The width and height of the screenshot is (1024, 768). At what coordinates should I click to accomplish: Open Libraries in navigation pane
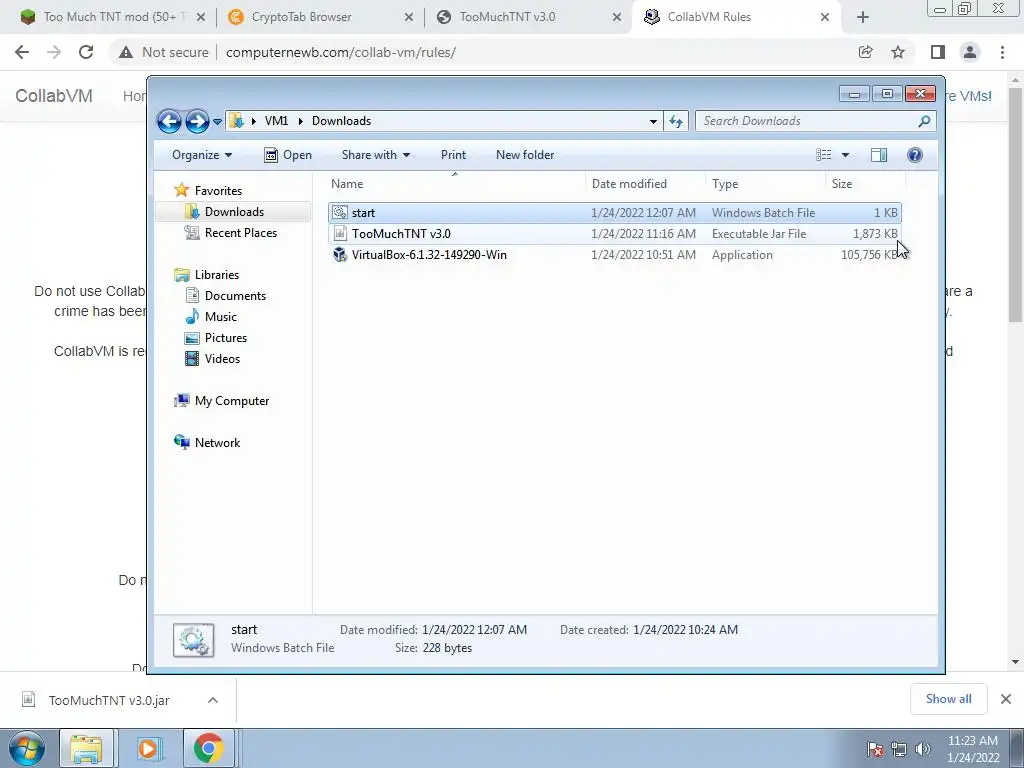tap(216, 275)
